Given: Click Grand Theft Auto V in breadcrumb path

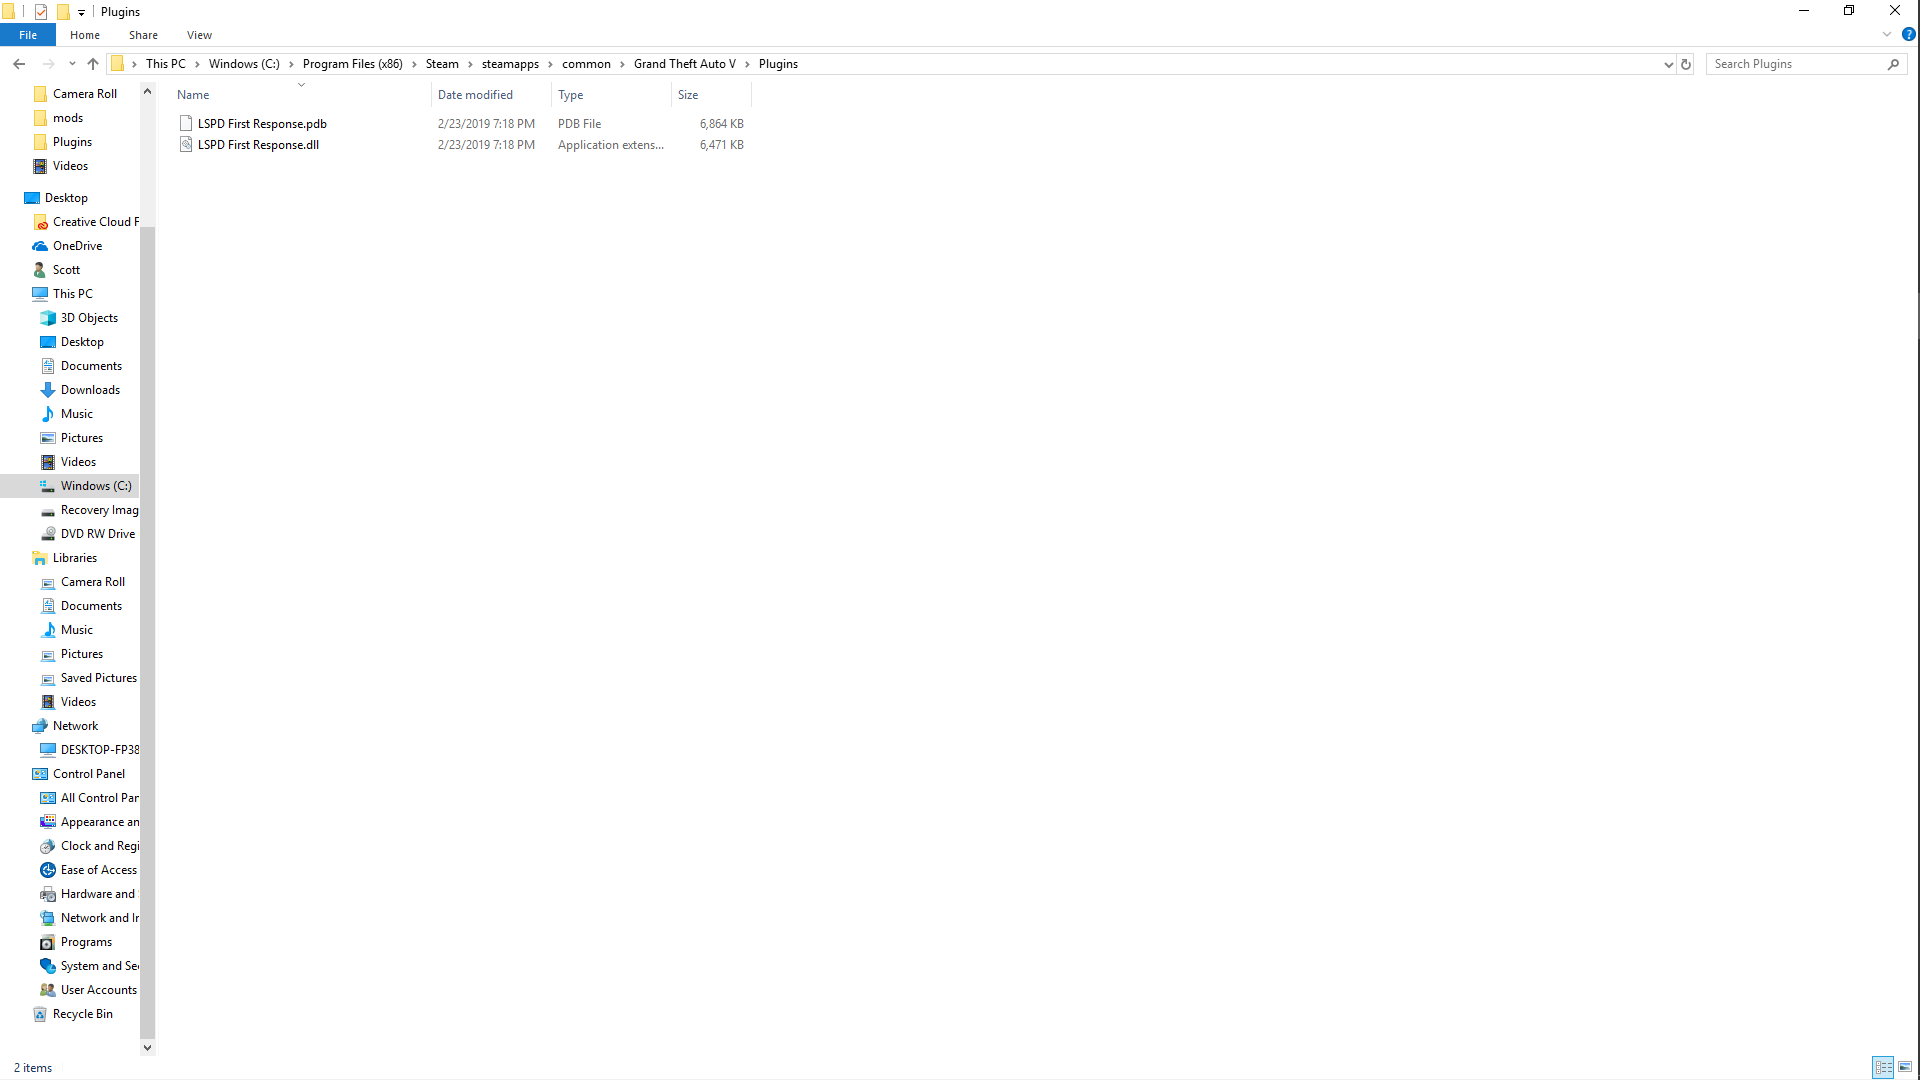Looking at the screenshot, I should click(x=684, y=64).
